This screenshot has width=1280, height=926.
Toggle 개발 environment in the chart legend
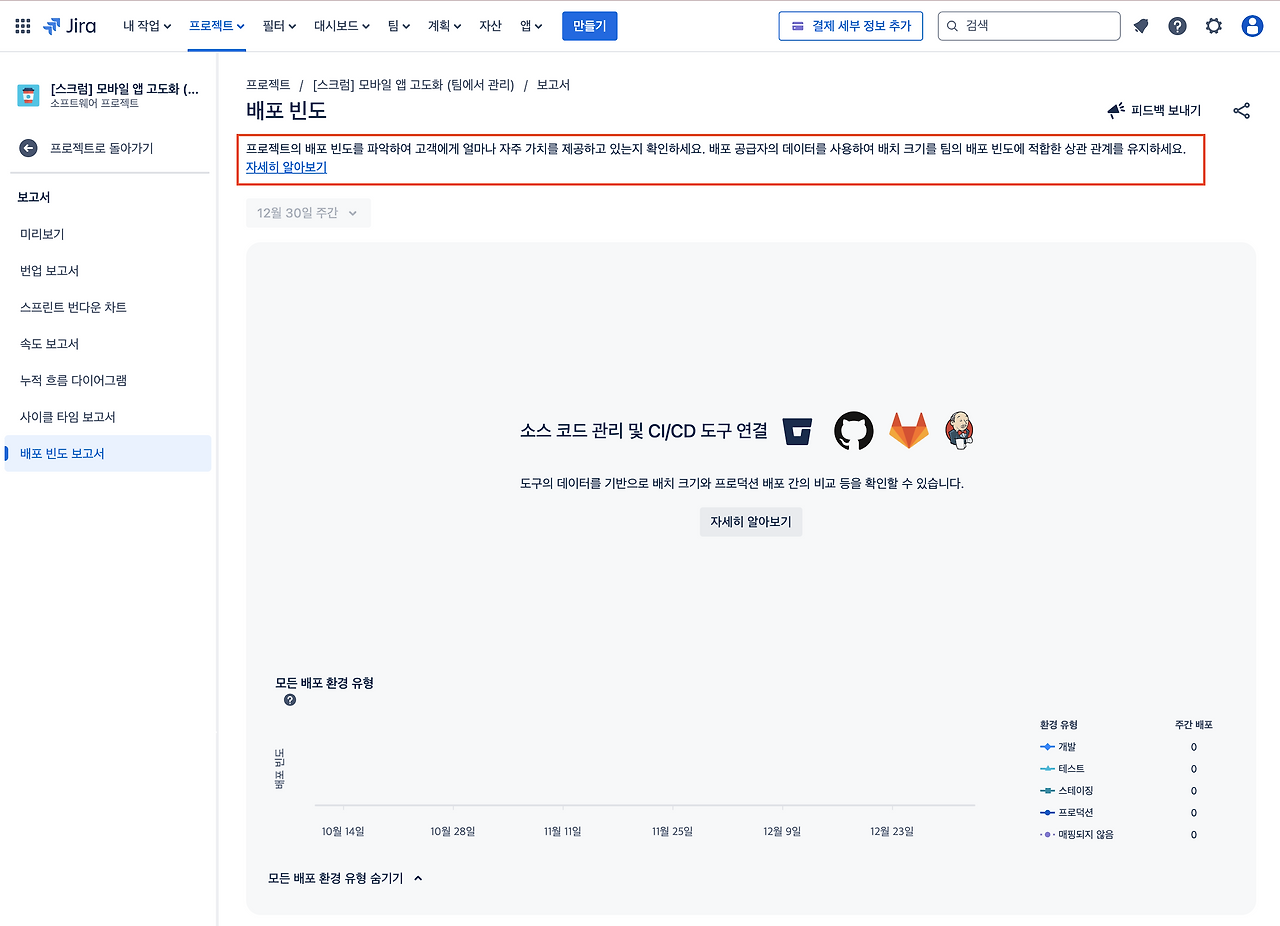tap(1064, 746)
